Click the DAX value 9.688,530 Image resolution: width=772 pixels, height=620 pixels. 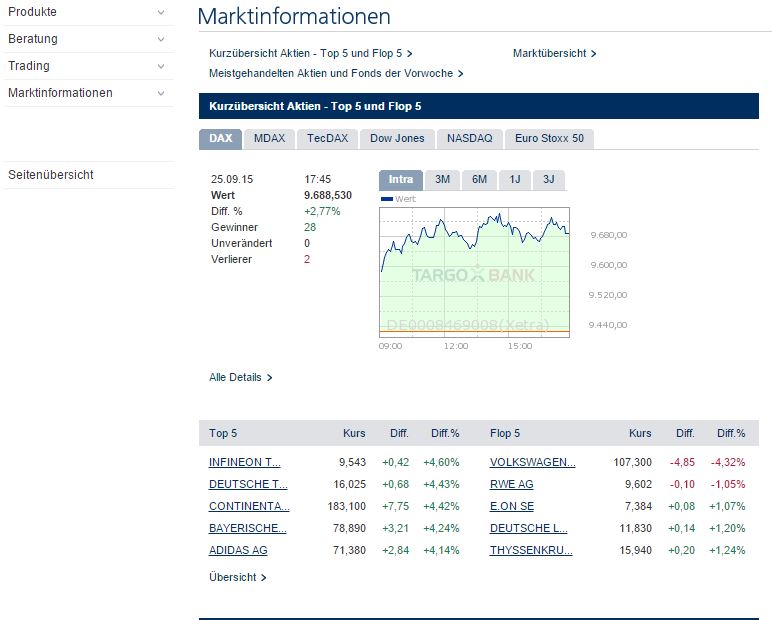pyautogui.click(x=328, y=196)
